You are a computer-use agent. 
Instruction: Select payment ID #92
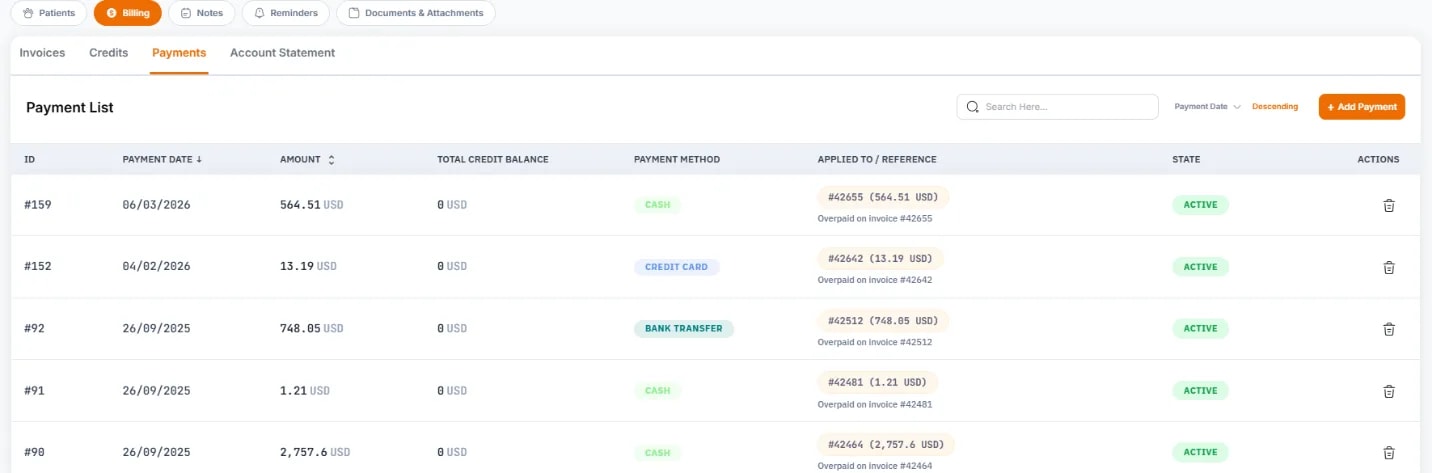coord(35,329)
